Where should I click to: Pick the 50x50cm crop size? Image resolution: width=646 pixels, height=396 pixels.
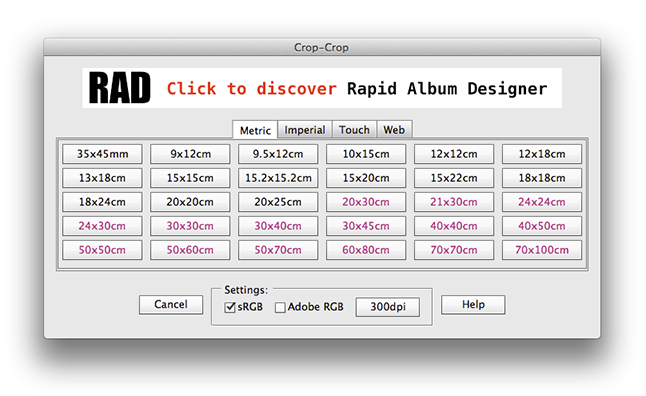[102, 250]
